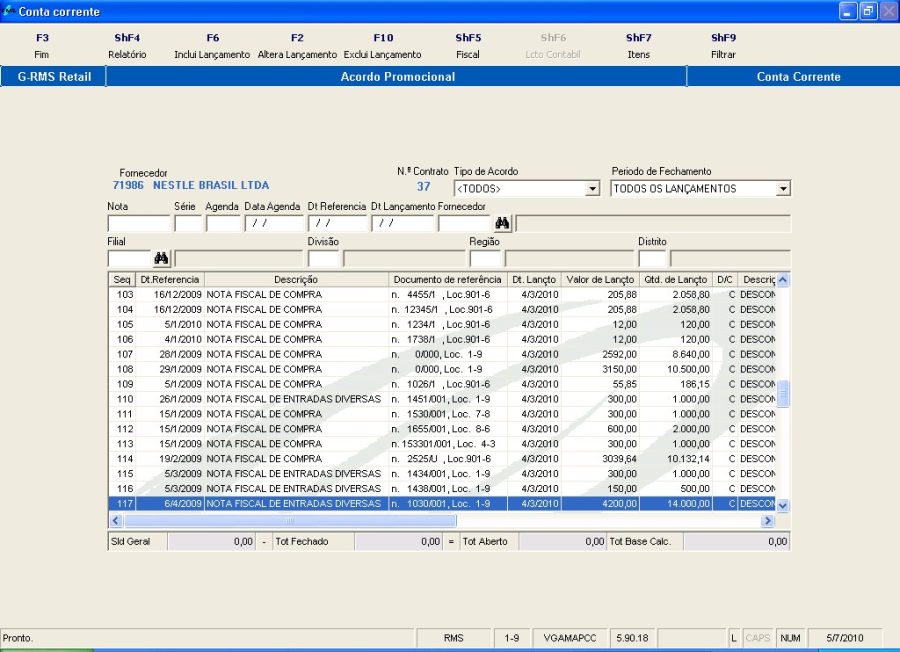The height and width of the screenshot is (652, 900).
Task: Click the Nota input field
Action: tap(138, 224)
